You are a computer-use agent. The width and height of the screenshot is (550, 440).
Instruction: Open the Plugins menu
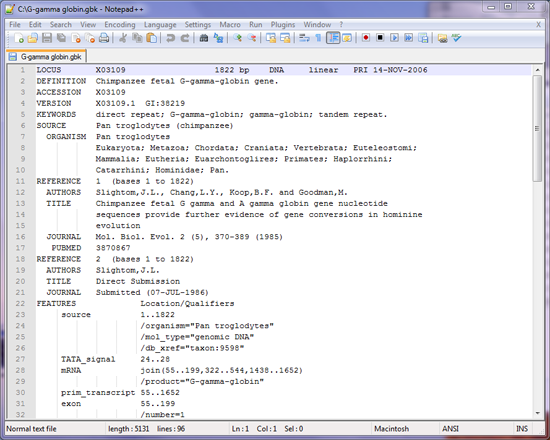(x=283, y=25)
